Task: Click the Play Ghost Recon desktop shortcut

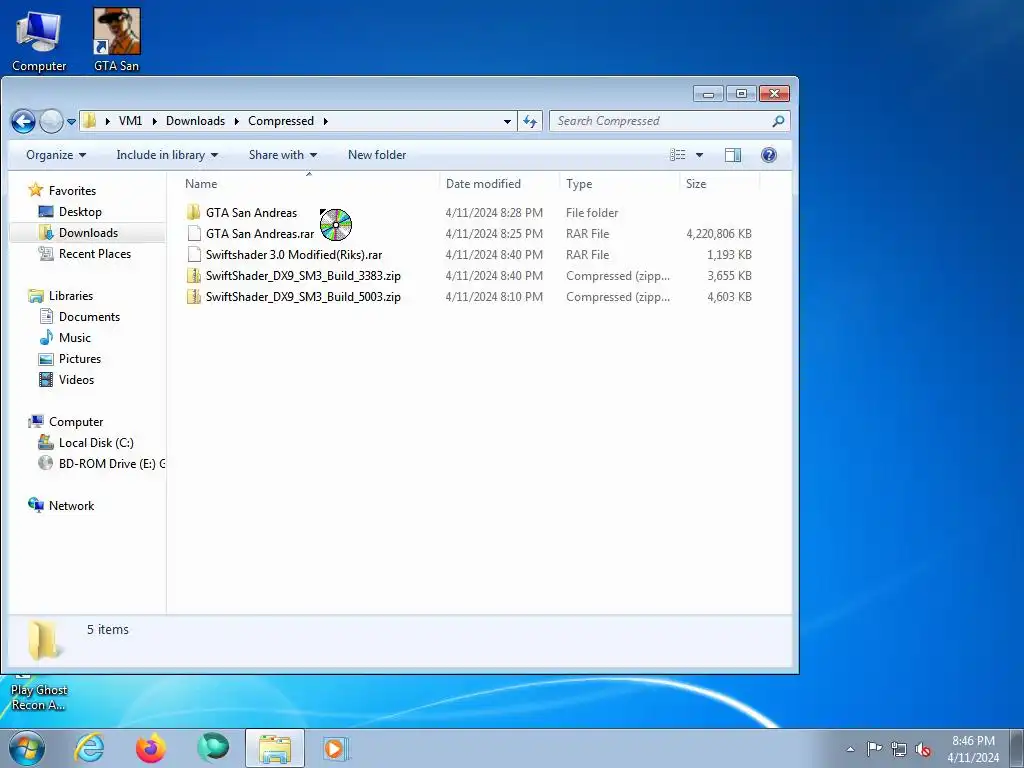Action: (x=39, y=696)
